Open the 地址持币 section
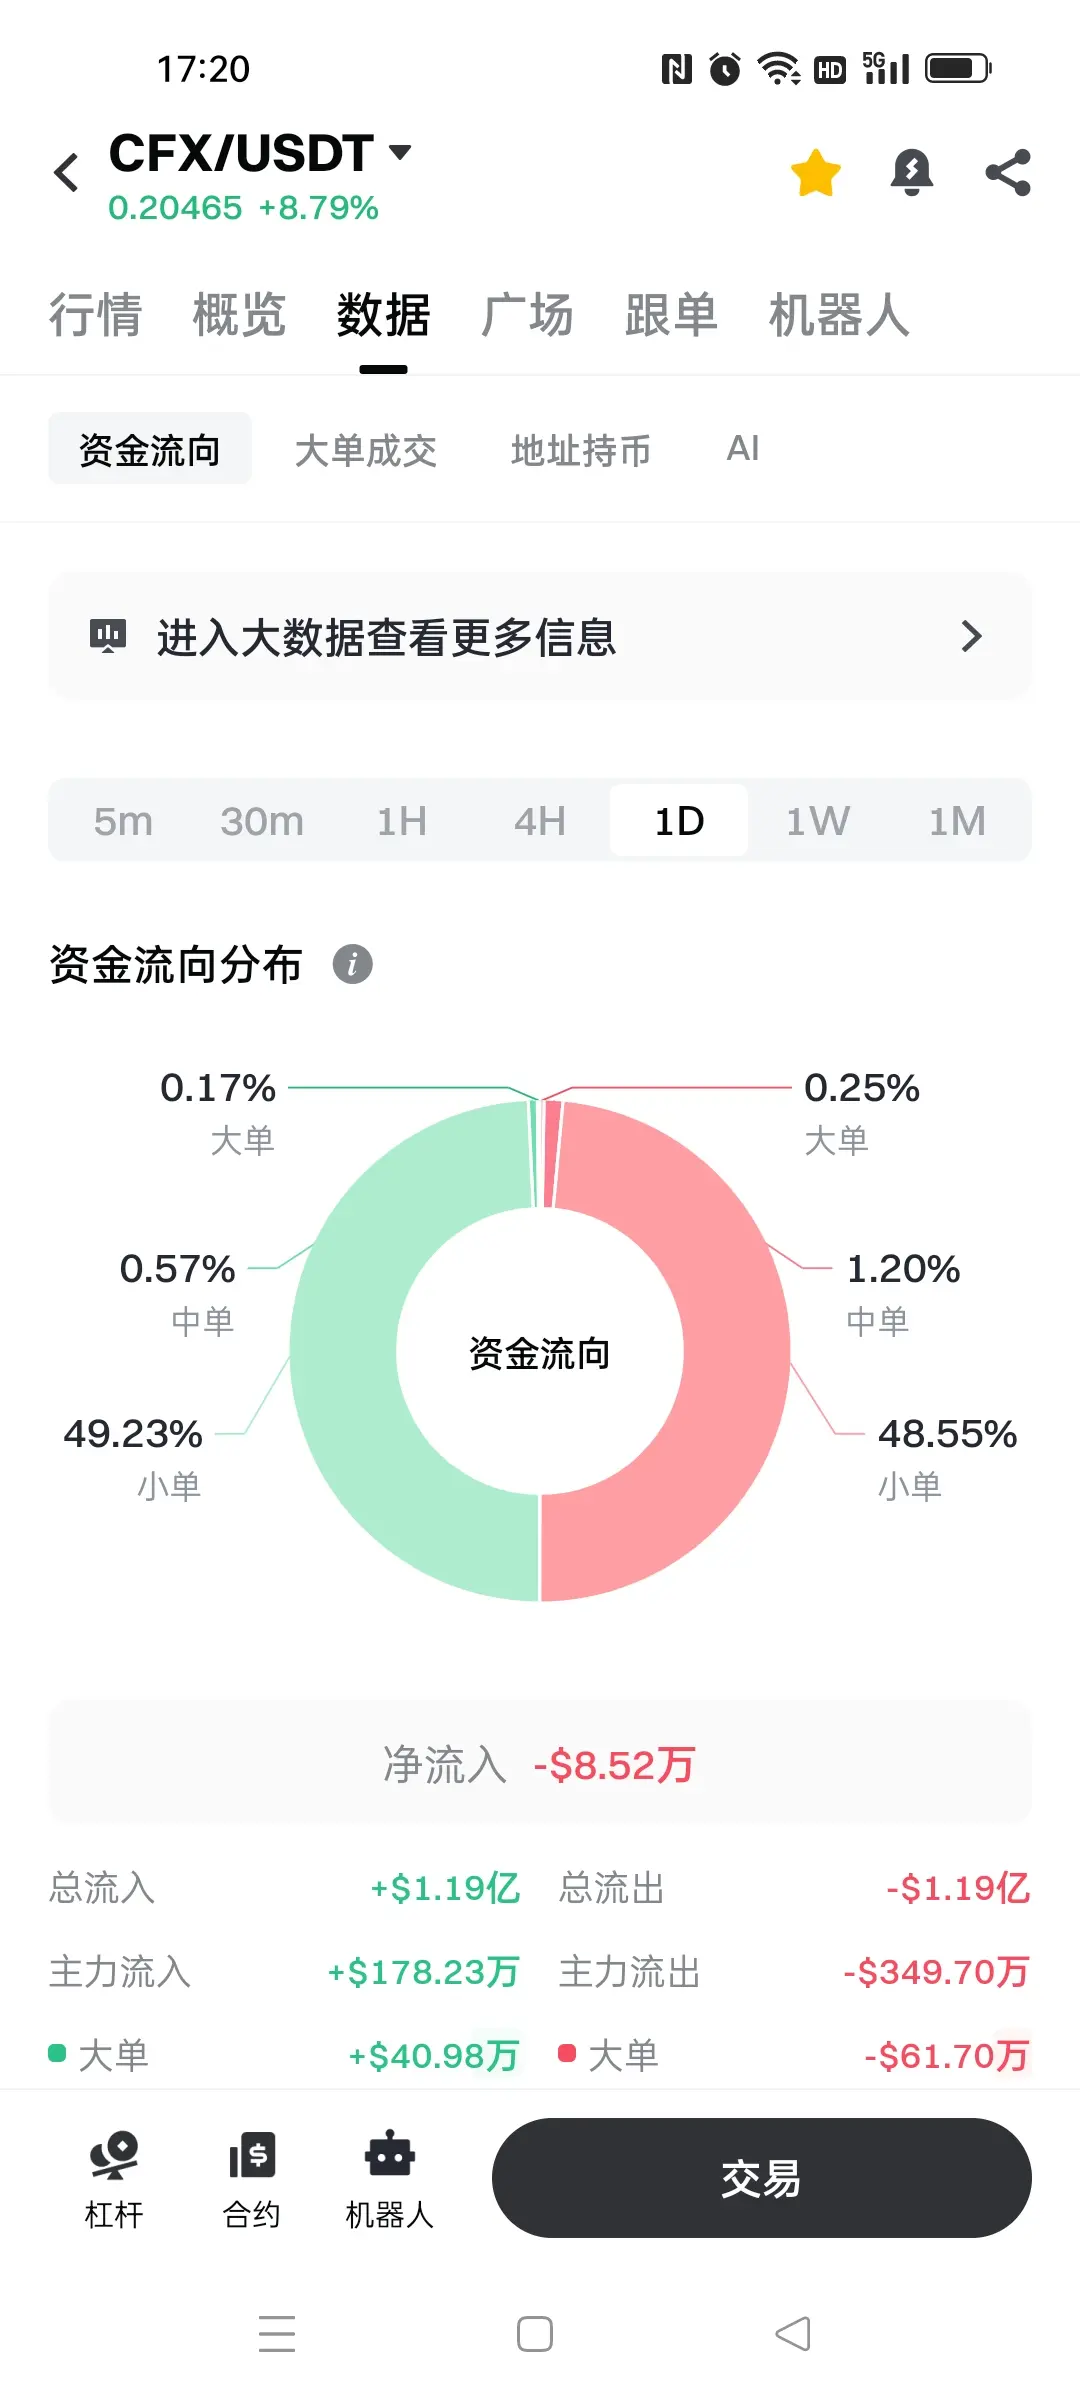Image resolution: width=1080 pixels, height=2400 pixels. [581, 450]
